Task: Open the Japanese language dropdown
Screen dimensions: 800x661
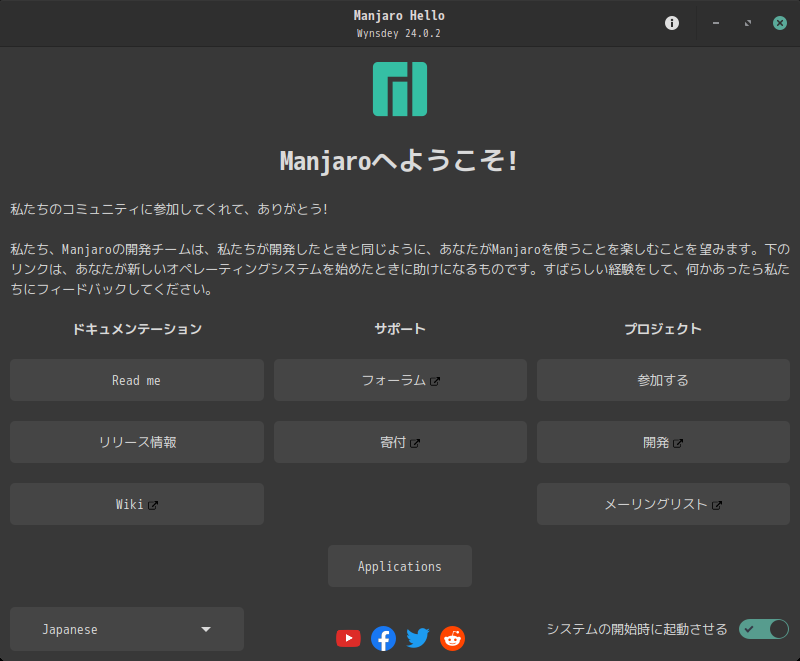Action: [127, 629]
